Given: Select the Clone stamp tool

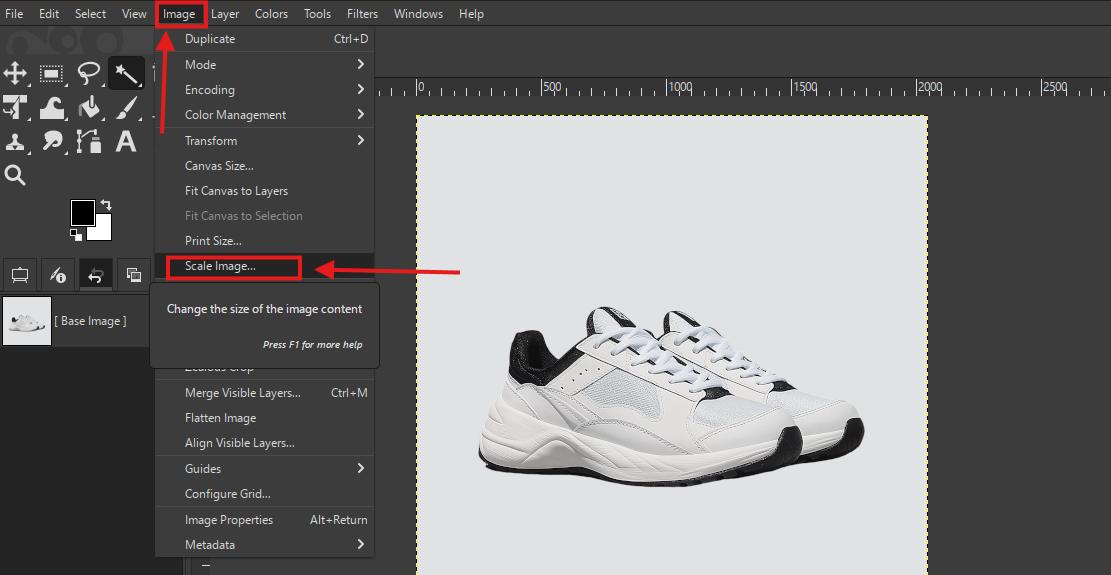Looking at the screenshot, I should click(15, 141).
